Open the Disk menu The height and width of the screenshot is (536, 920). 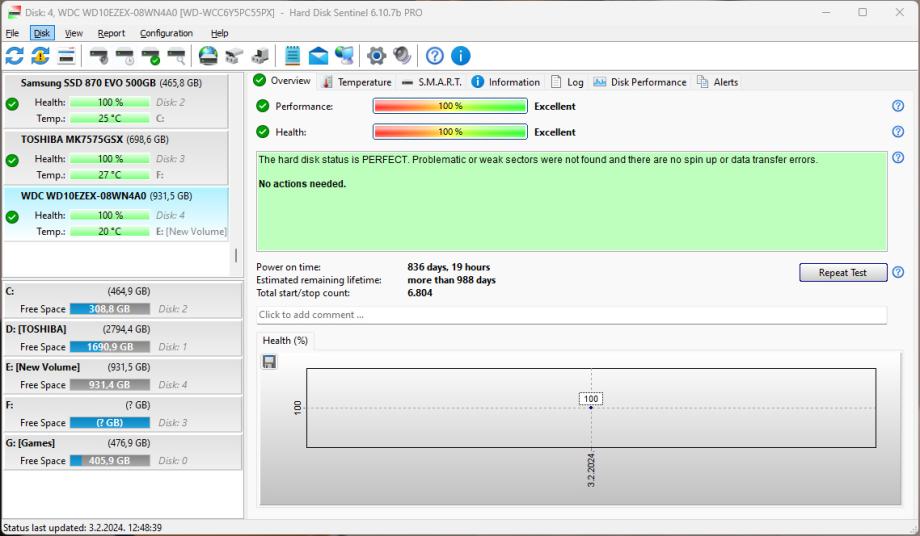click(x=41, y=33)
